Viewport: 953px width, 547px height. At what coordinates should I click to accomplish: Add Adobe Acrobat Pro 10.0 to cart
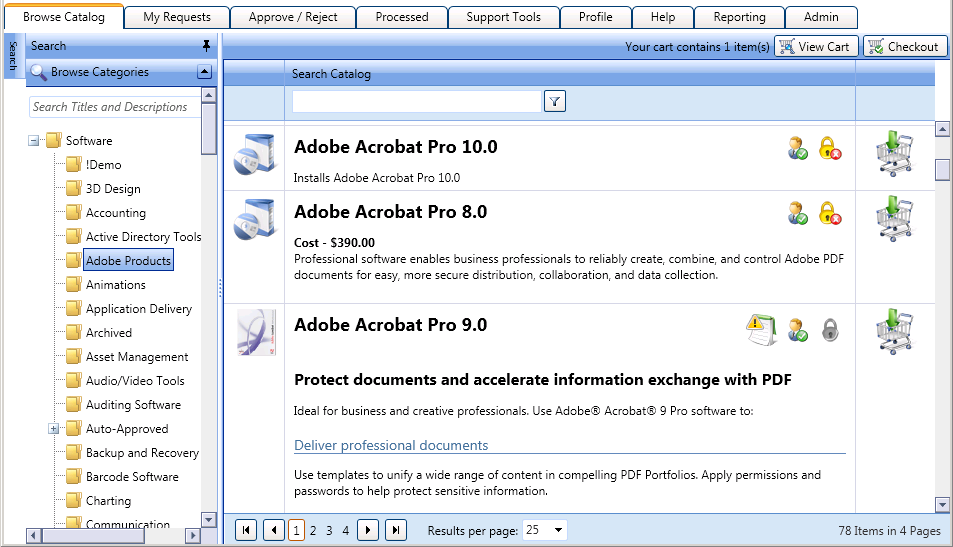895,153
